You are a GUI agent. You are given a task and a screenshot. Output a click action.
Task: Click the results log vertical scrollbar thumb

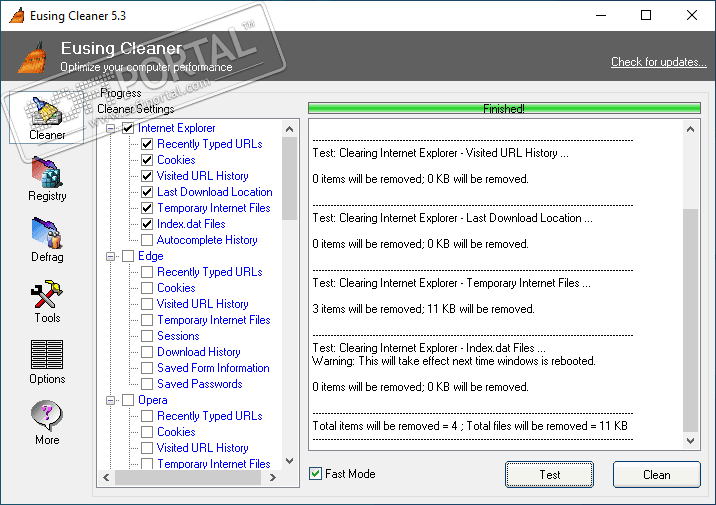coord(690,320)
